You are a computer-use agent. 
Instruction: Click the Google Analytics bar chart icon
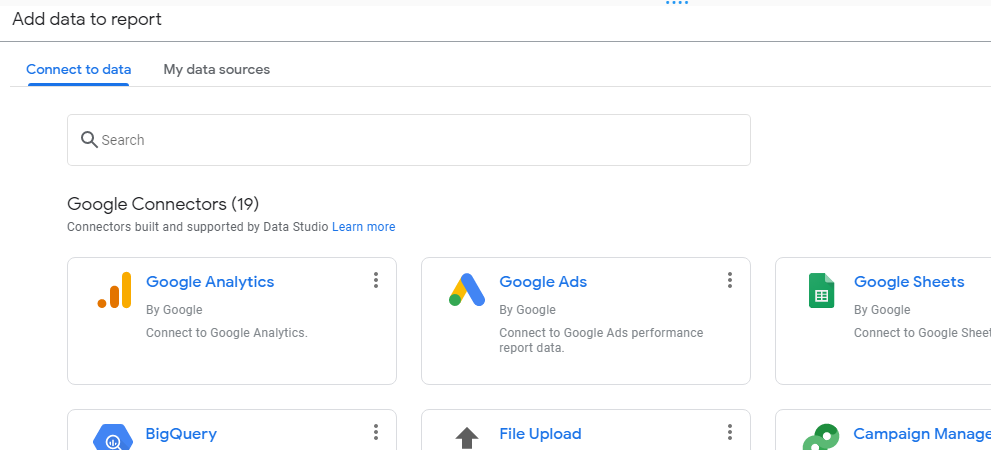click(x=114, y=290)
